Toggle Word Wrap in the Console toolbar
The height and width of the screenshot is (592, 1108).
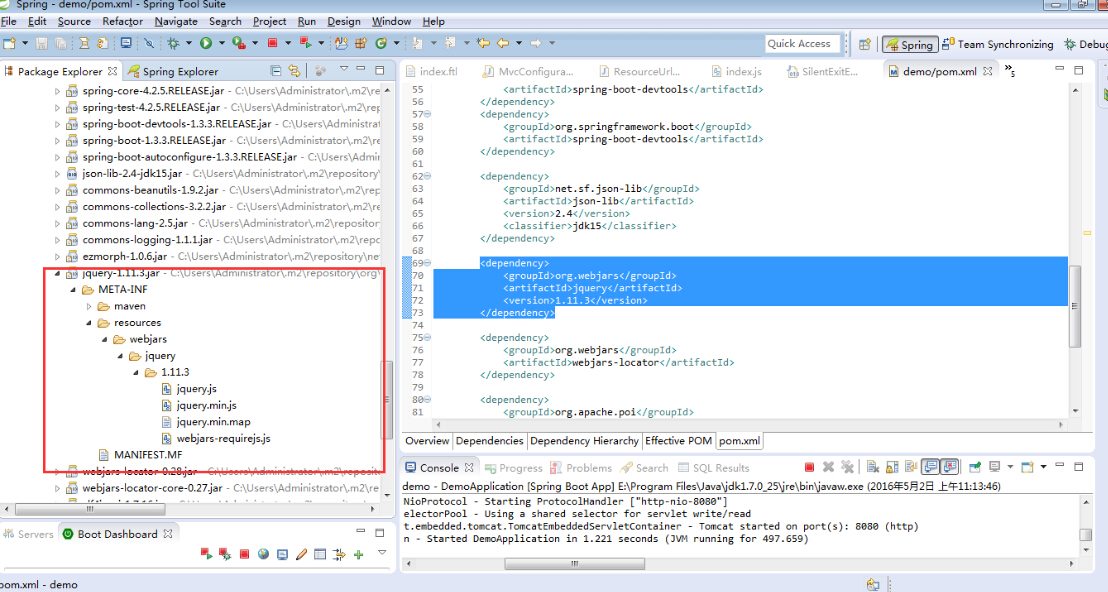[911, 467]
